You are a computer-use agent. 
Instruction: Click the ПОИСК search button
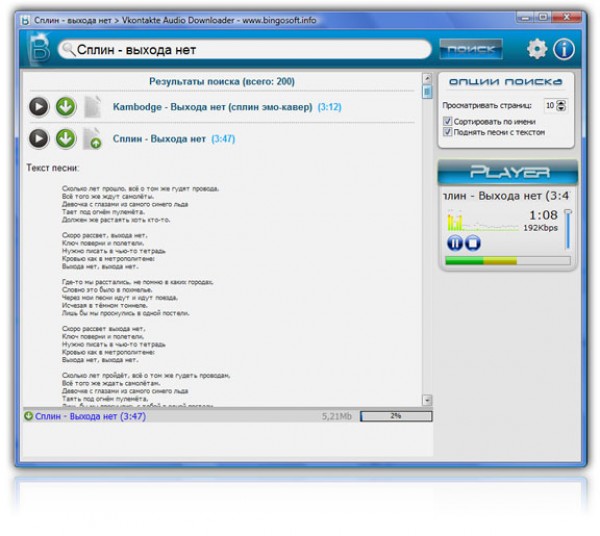point(471,49)
